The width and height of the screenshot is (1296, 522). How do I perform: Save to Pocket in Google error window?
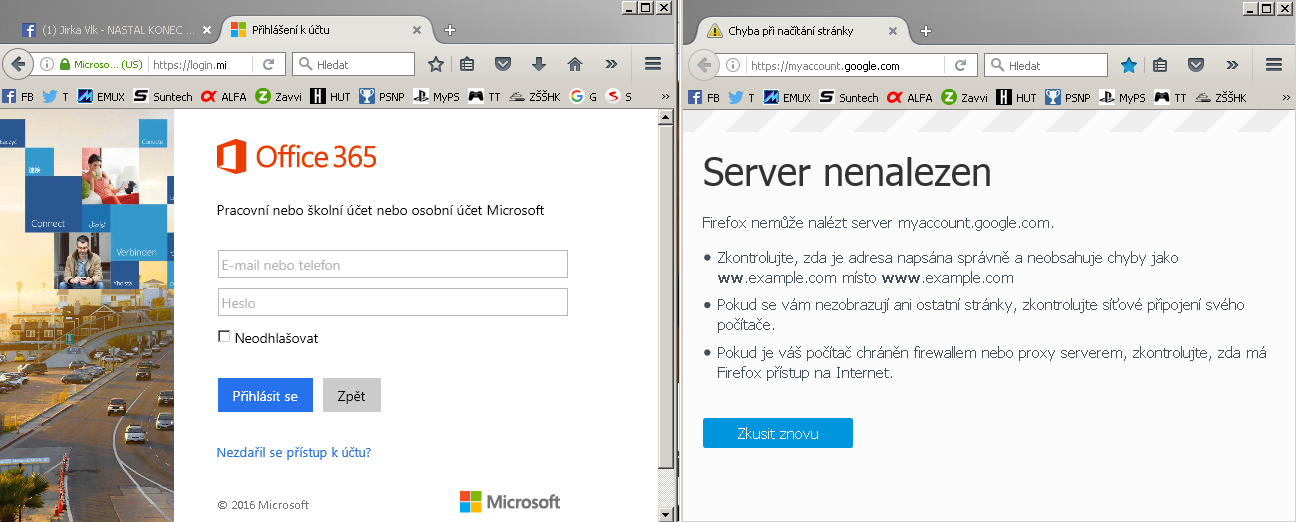pos(1196,64)
